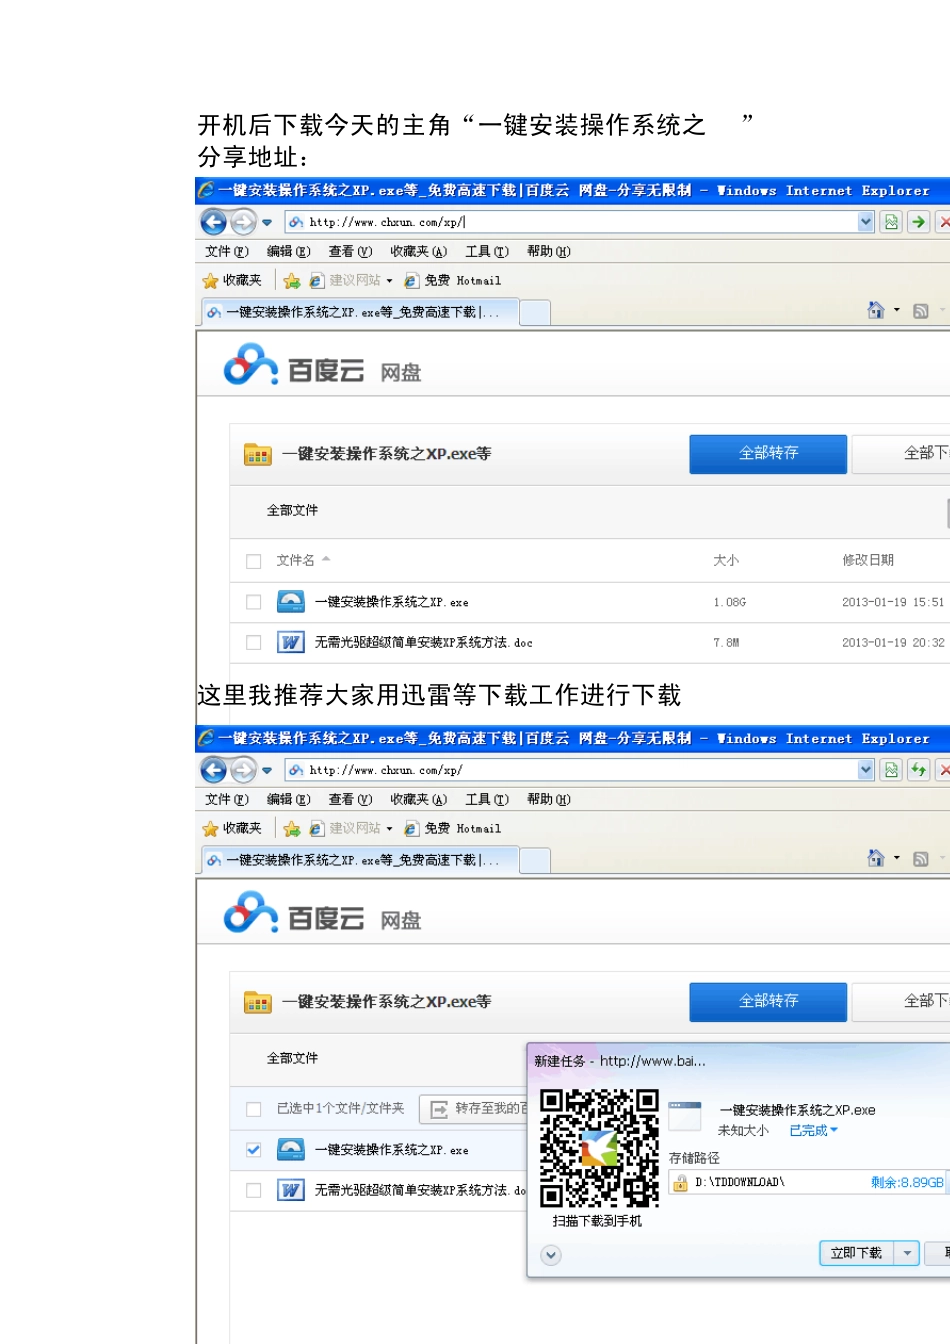Tick select-all checkbox in upper file list header

[x=254, y=562]
